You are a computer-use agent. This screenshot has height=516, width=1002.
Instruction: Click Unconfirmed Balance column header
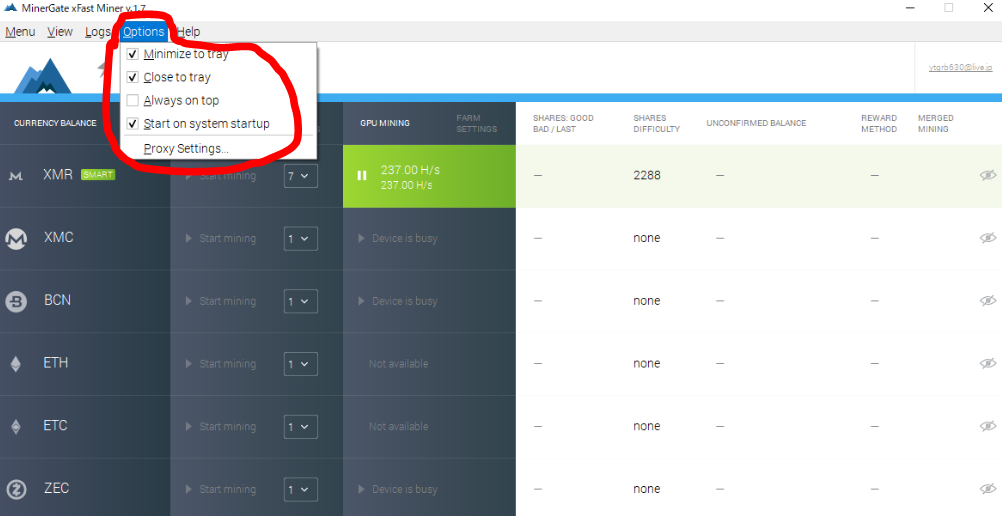click(756, 123)
